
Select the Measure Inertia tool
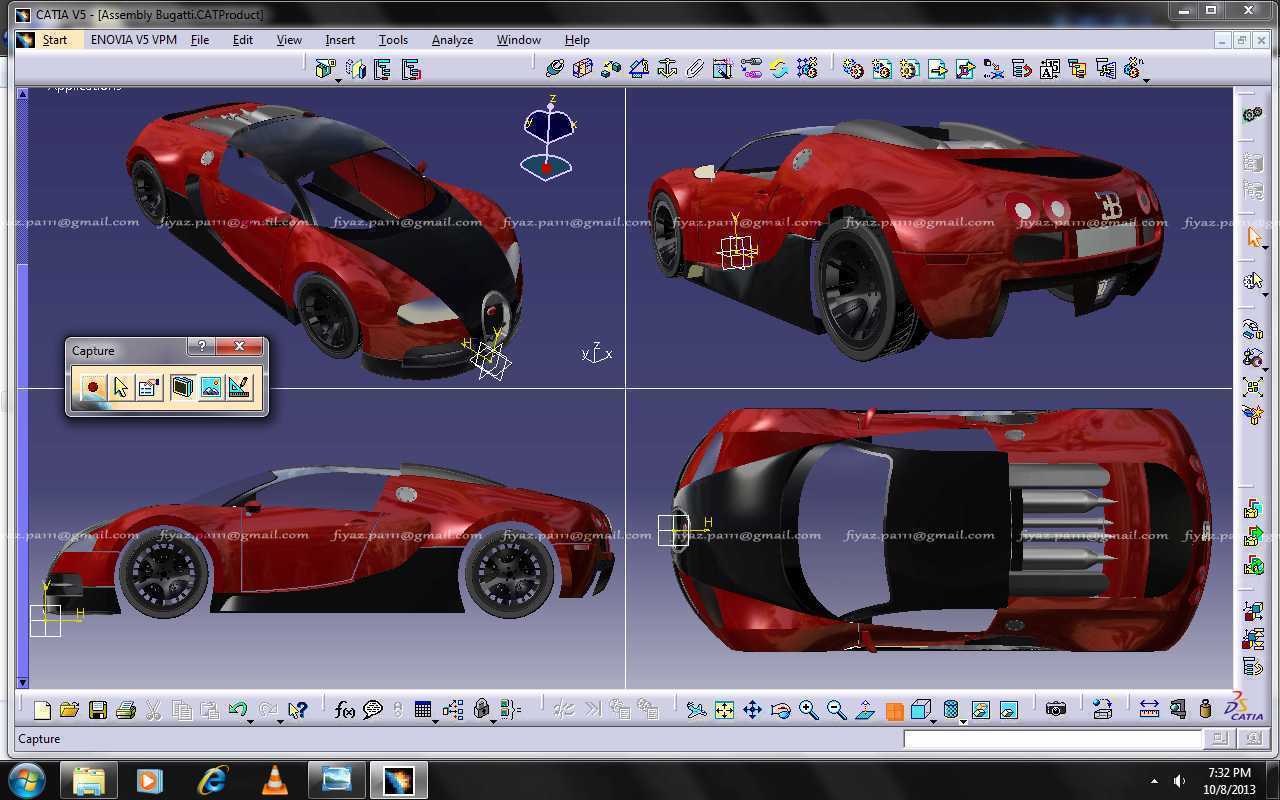pos(1205,710)
